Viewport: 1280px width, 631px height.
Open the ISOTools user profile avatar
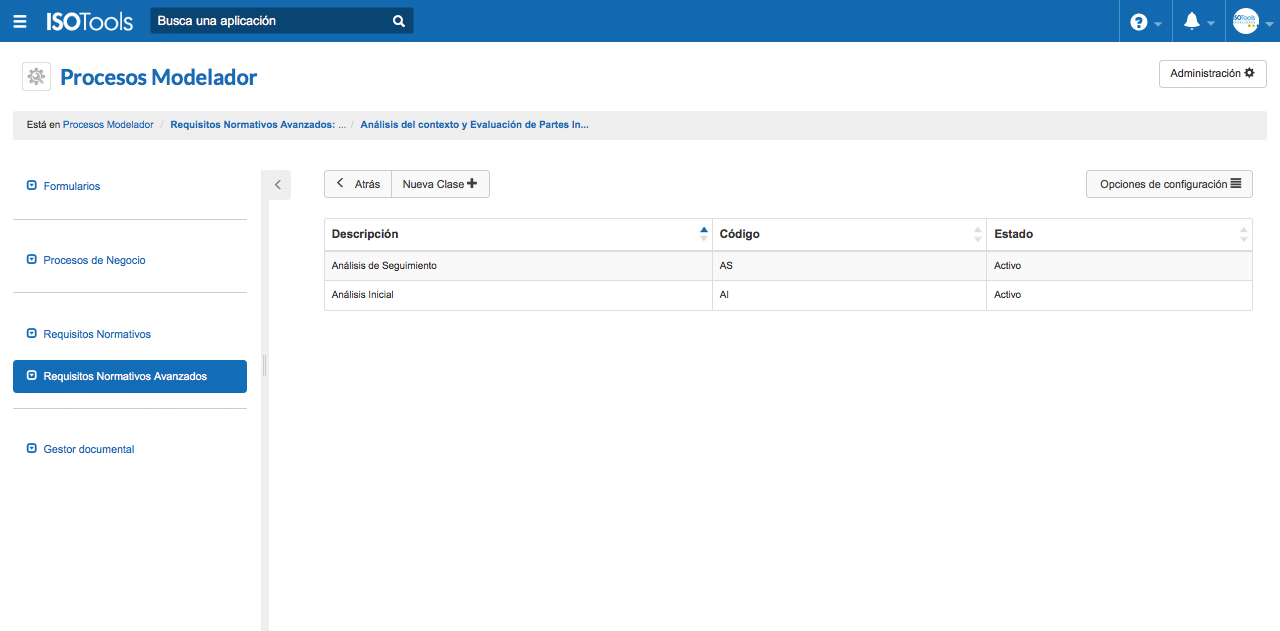pyautogui.click(x=1245, y=21)
